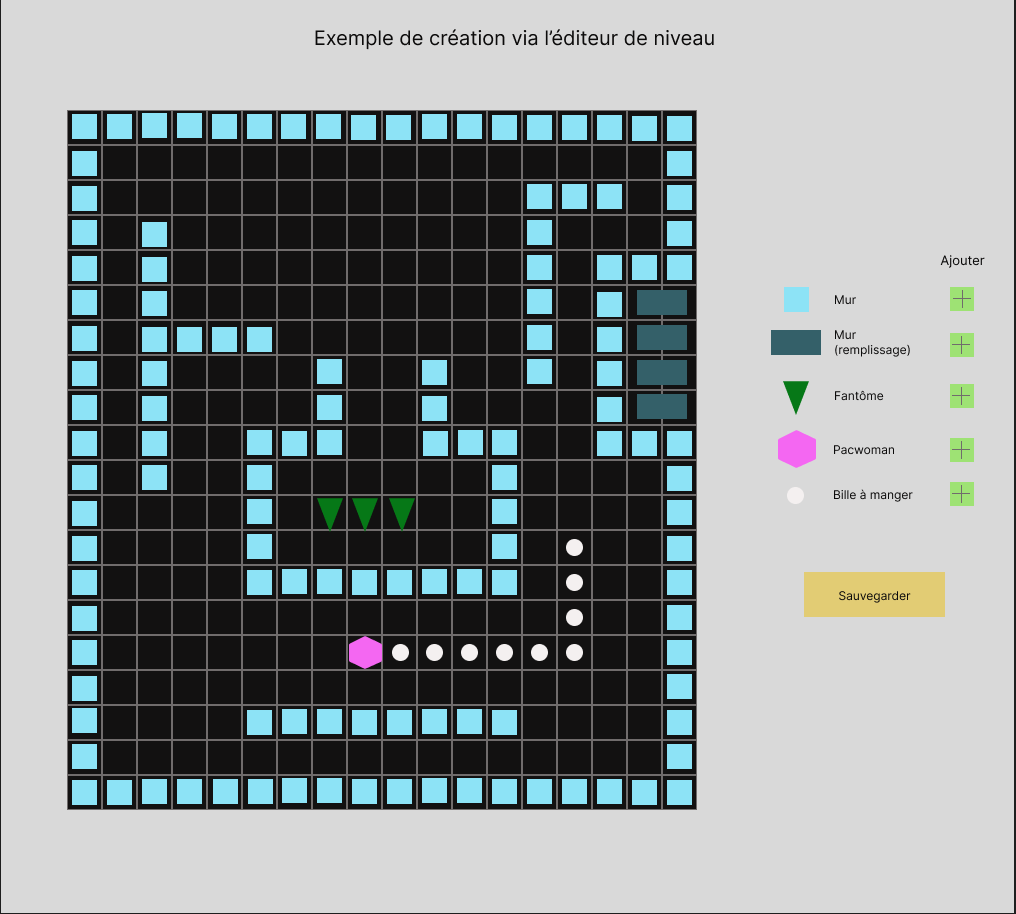Click the top-right corner wall tile
Screen dimensions: 1016x914
(x=679, y=128)
